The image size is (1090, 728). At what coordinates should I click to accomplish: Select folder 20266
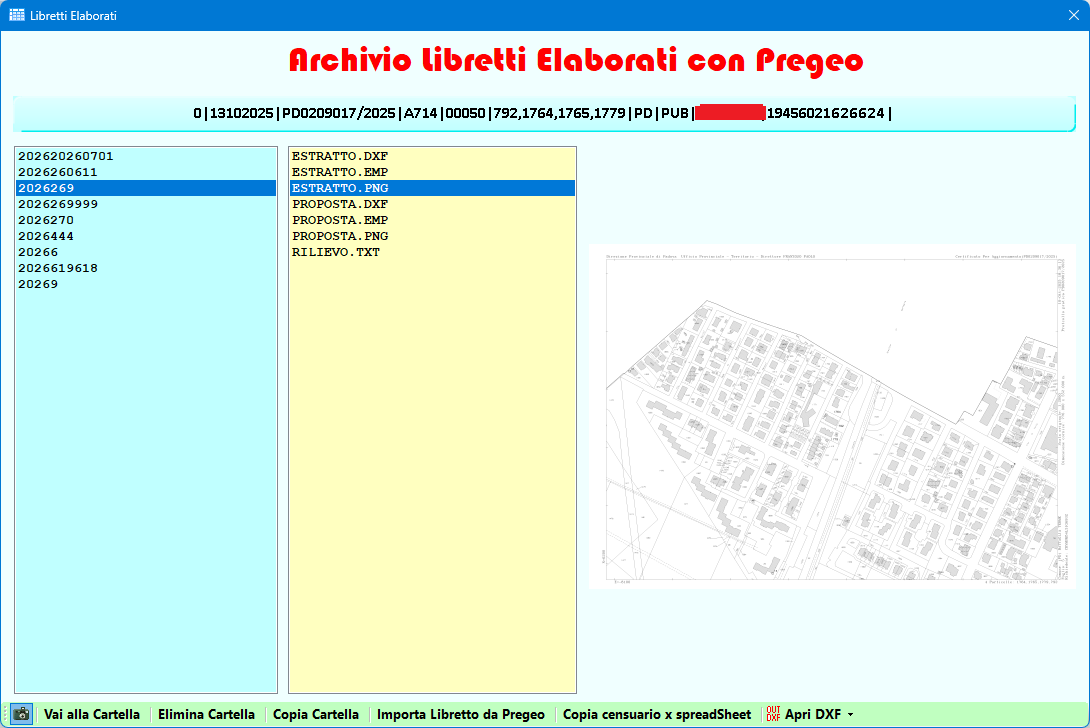[x=146, y=252]
